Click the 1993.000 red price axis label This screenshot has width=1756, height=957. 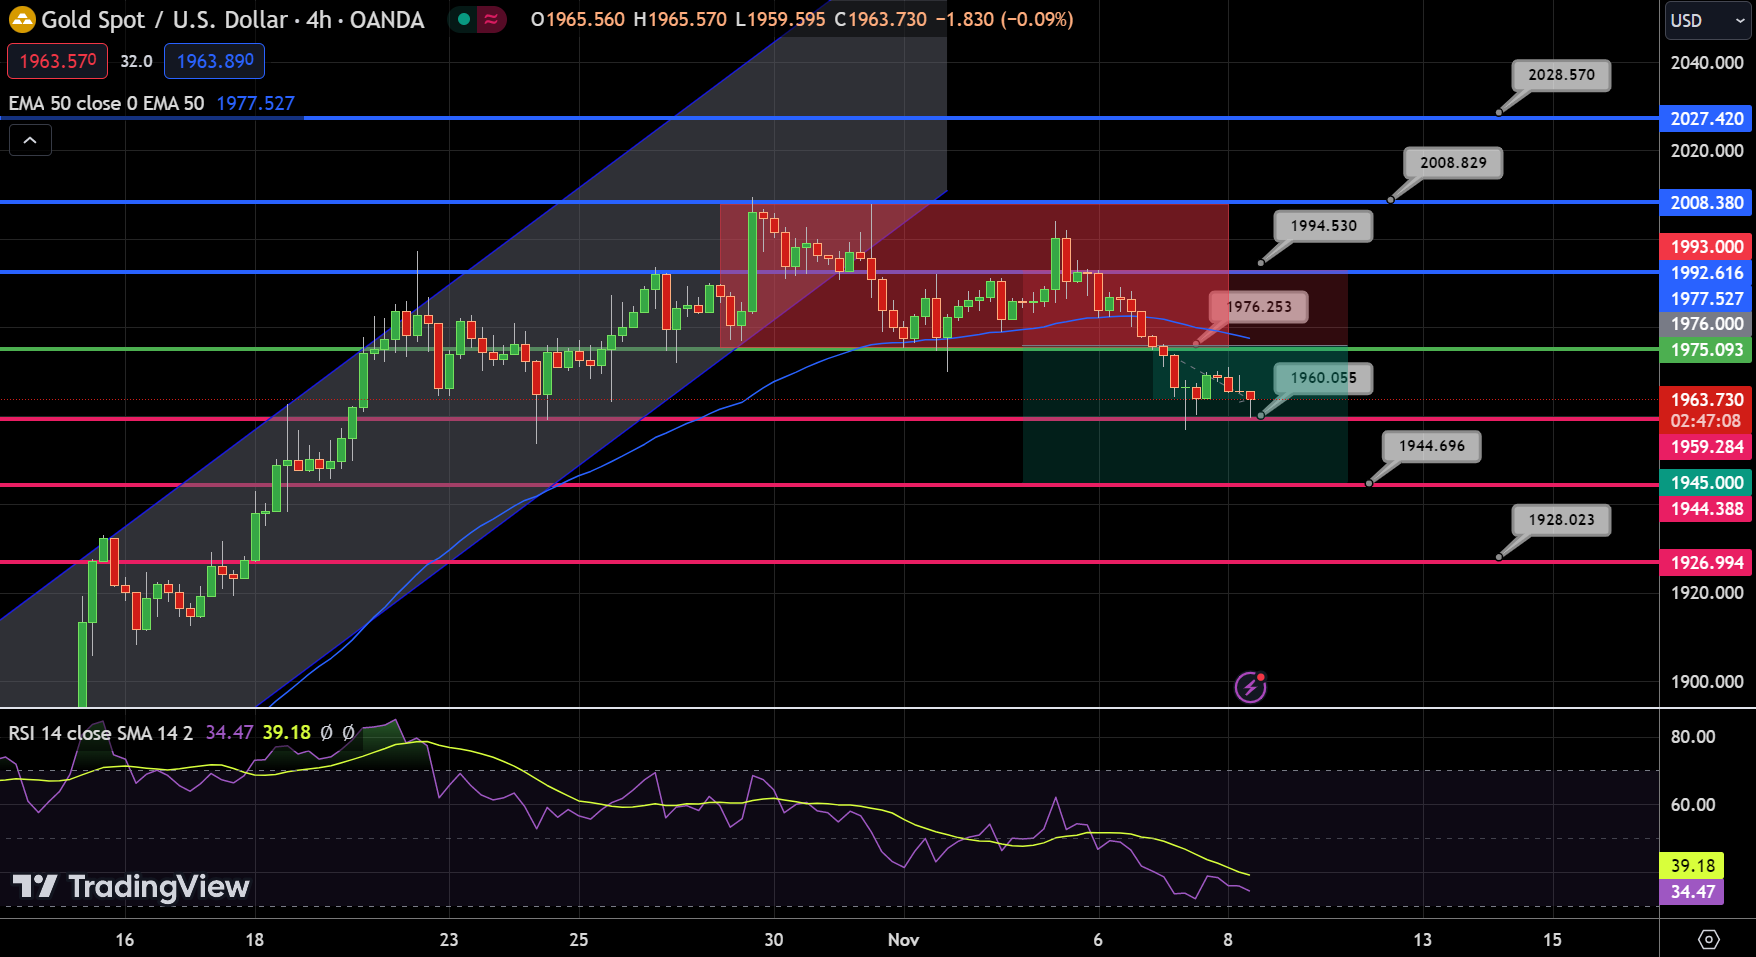[1706, 246]
